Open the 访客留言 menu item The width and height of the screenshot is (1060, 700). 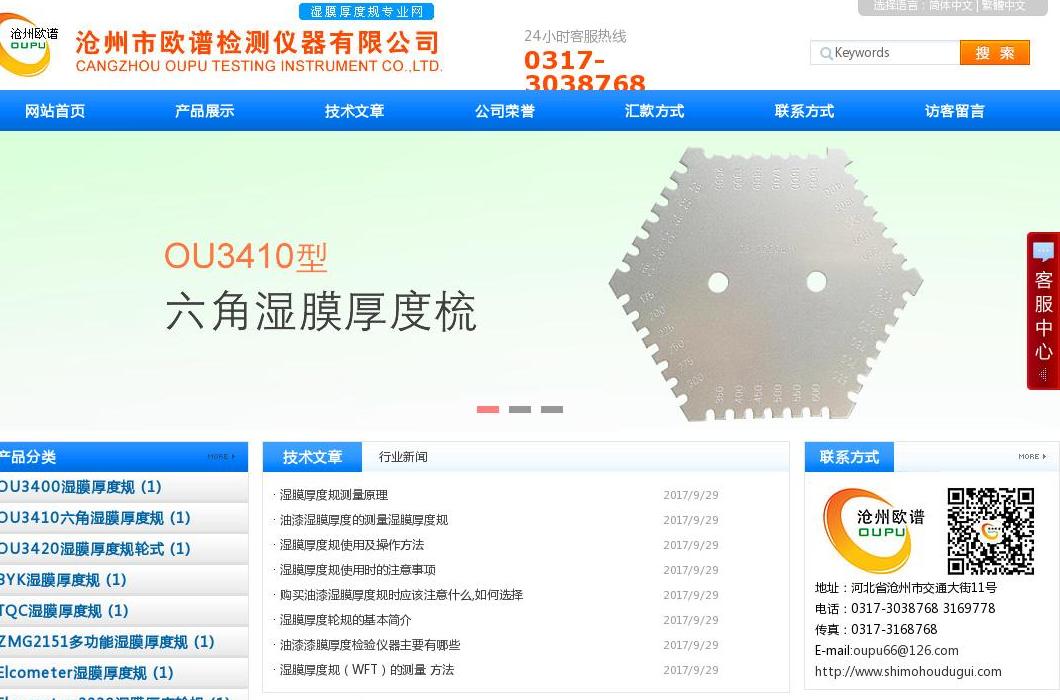(x=955, y=111)
